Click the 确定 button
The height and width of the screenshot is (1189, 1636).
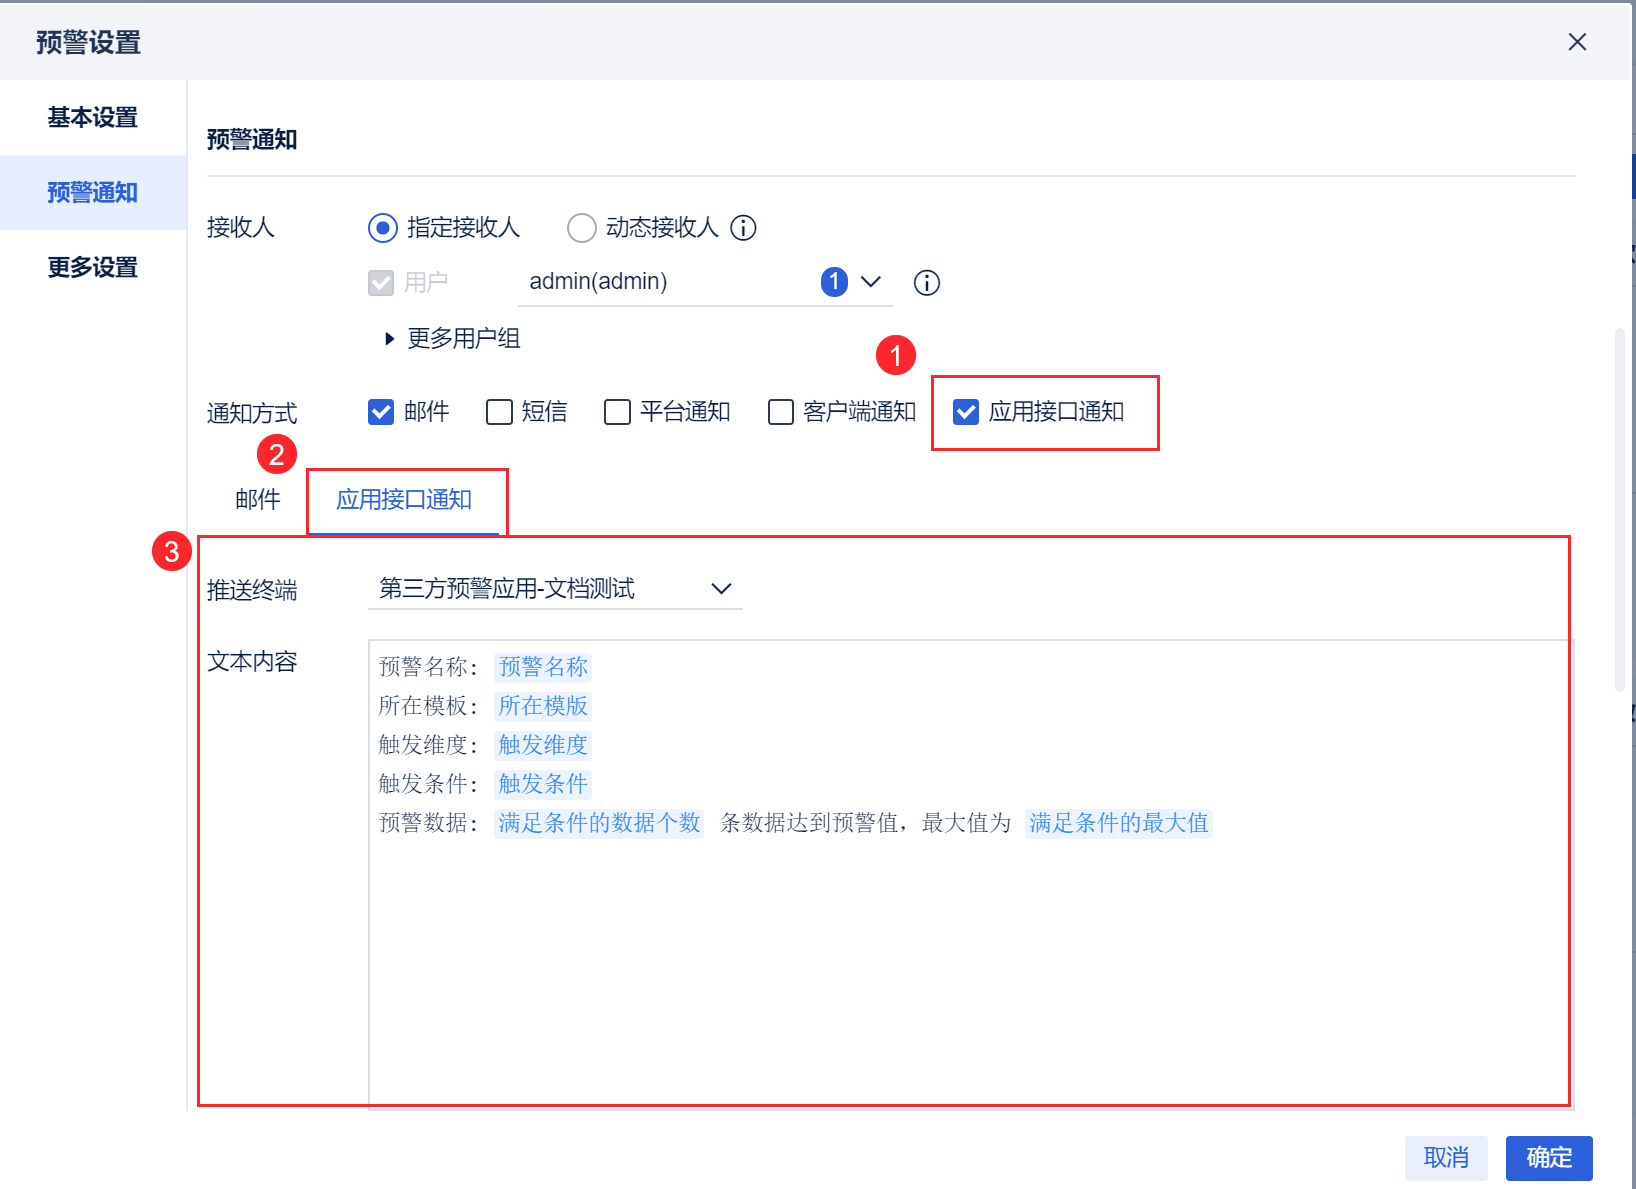[1549, 1158]
